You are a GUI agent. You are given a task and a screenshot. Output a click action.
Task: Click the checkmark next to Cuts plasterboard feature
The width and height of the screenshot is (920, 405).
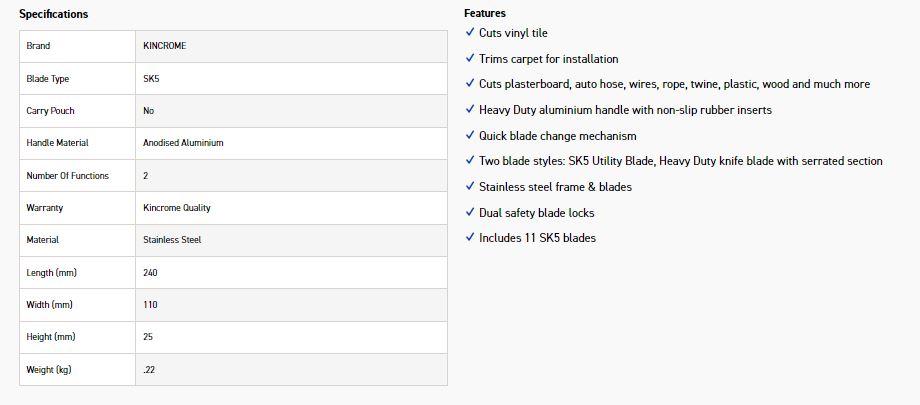point(469,83)
